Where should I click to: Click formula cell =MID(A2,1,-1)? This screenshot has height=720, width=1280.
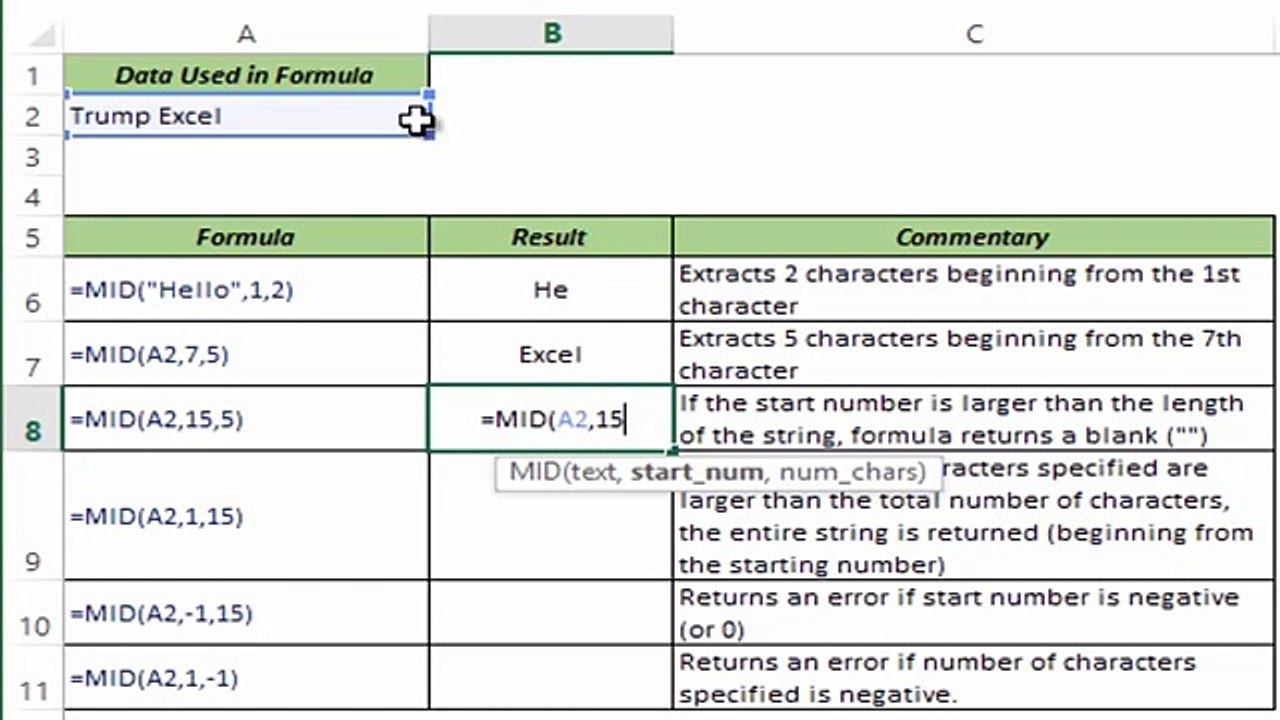click(x=247, y=678)
